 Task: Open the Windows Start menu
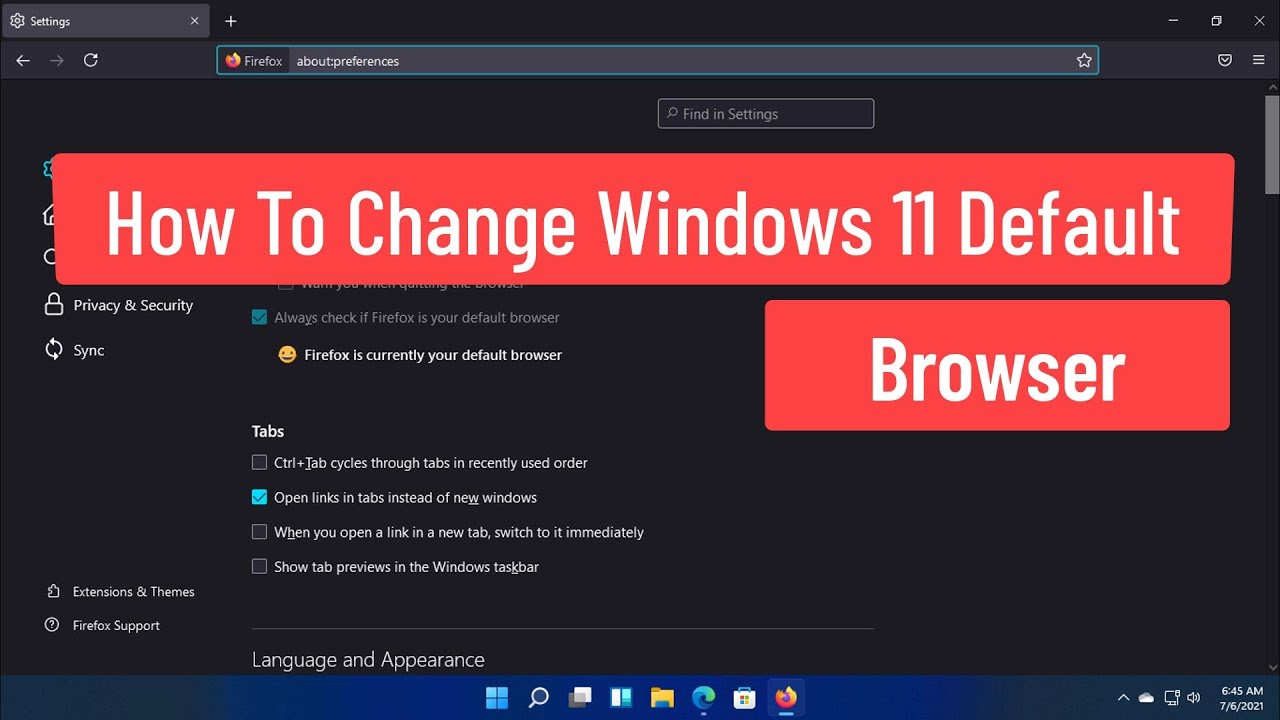click(497, 697)
